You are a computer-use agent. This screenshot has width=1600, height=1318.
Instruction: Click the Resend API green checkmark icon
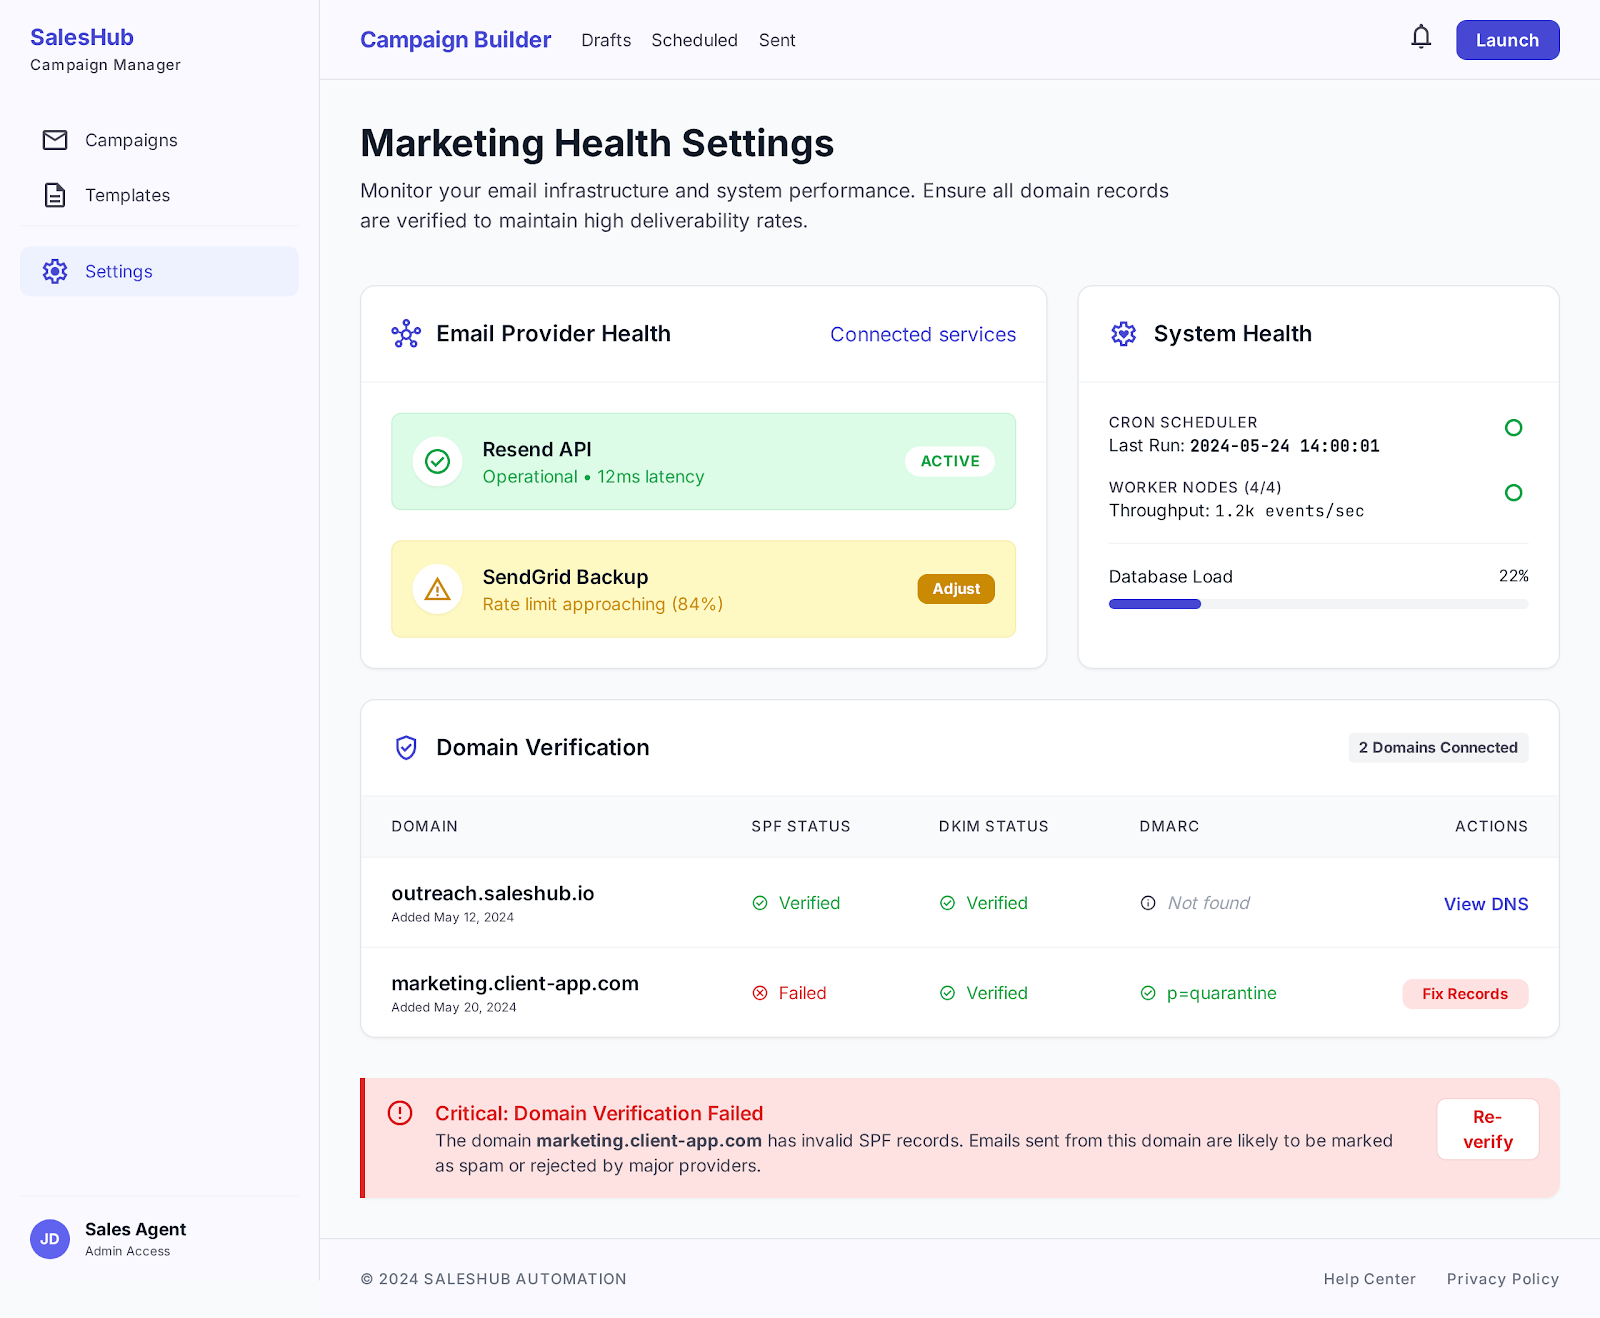(x=437, y=461)
